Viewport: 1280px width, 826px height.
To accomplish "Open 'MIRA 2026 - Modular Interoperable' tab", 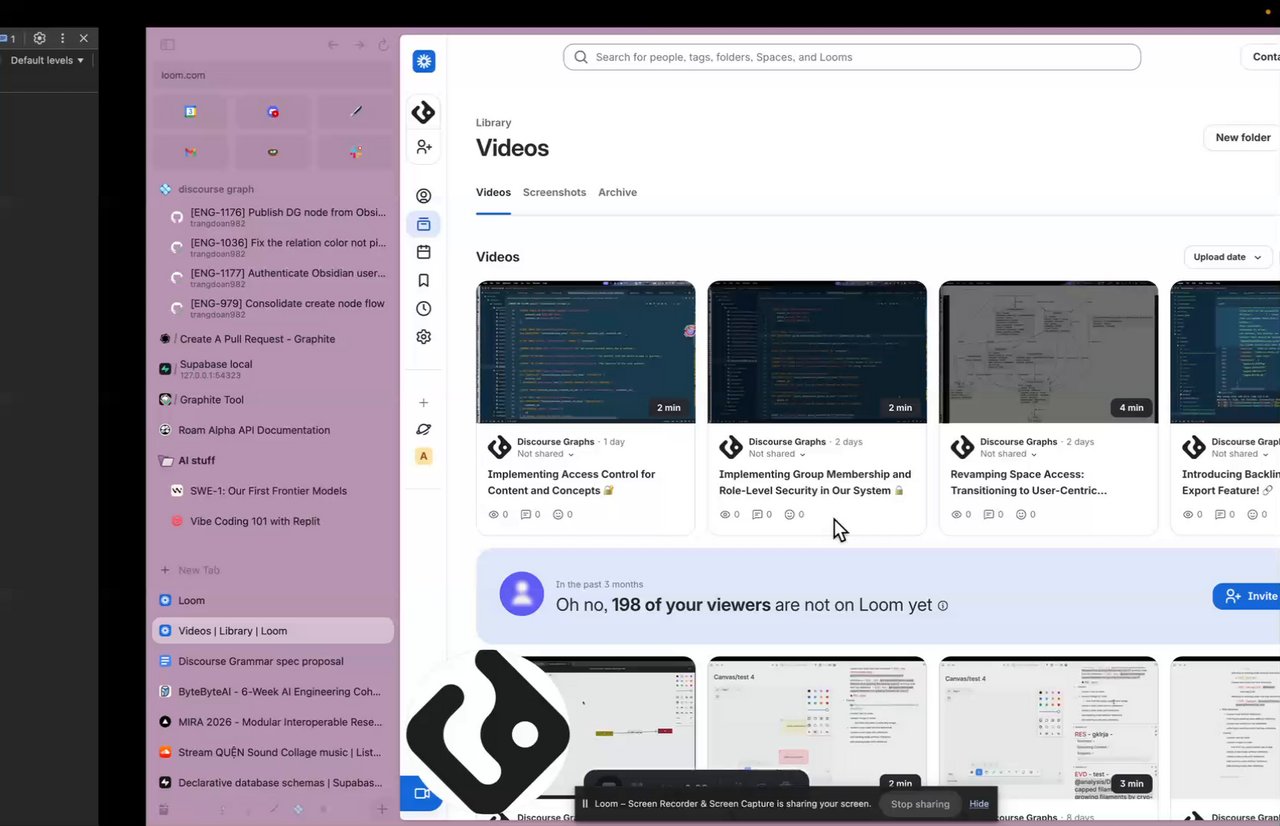I will 272,722.
